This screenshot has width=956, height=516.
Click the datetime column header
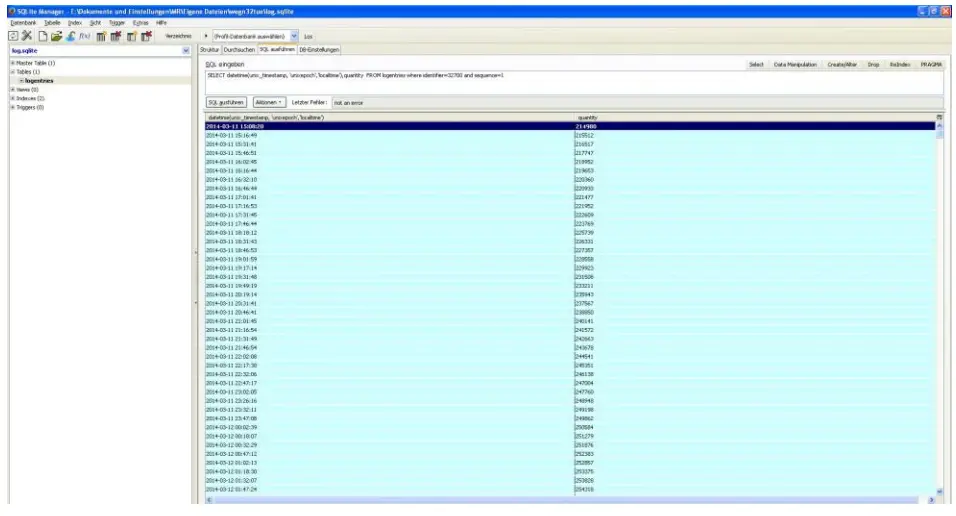click(389, 117)
